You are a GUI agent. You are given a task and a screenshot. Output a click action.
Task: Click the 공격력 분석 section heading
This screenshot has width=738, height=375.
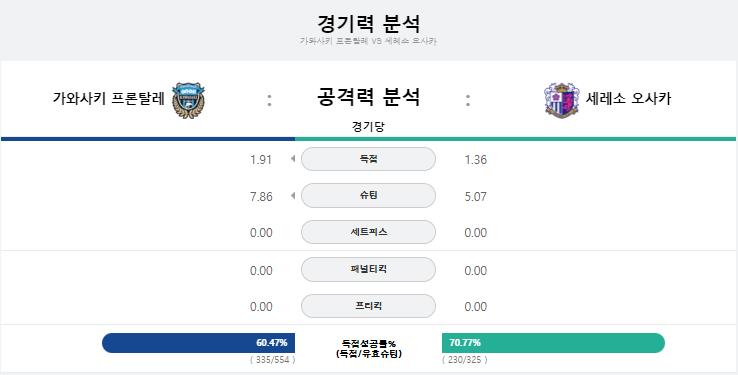[x=368, y=97]
